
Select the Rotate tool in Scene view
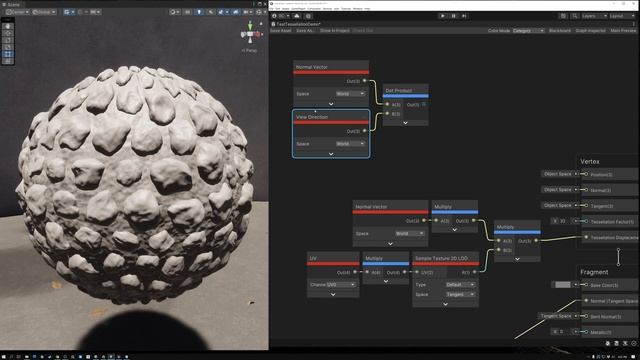click(x=8, y=40)
